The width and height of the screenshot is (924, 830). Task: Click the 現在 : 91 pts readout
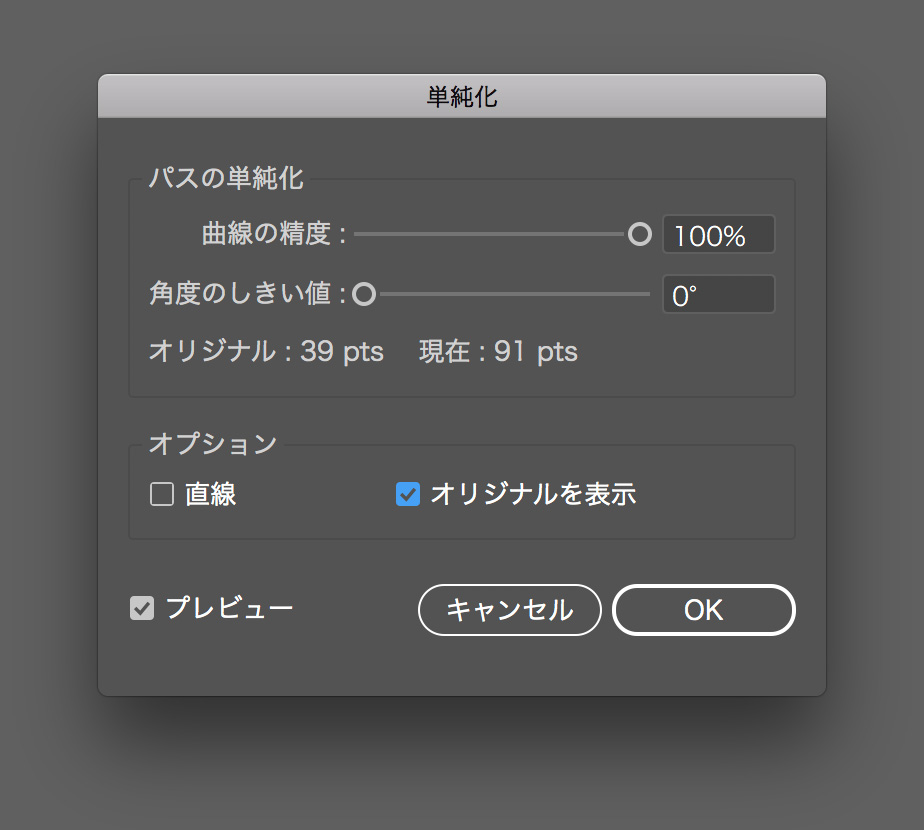pyautogui.click(x=499, y=351)
